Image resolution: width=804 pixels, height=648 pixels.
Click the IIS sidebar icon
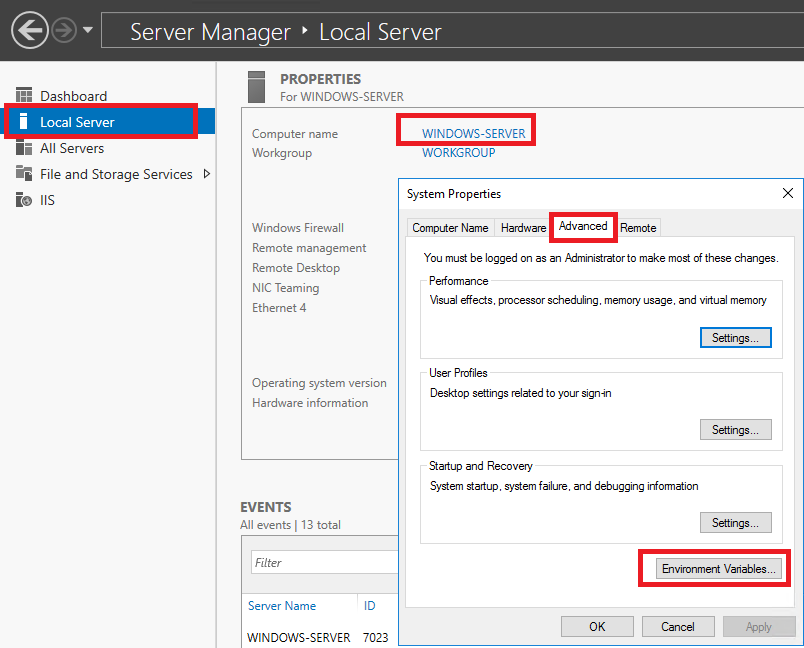[24, 199]
